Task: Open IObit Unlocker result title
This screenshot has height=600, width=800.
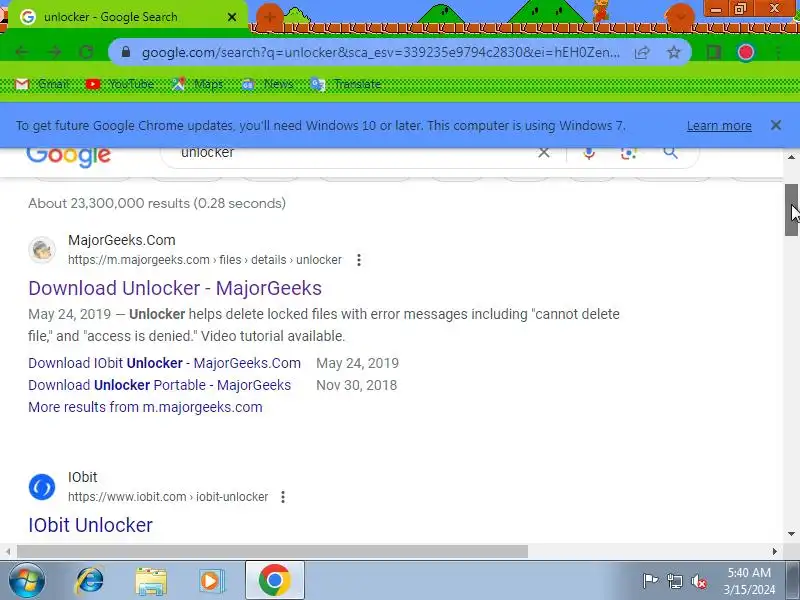Action: (x=90, y=525)
